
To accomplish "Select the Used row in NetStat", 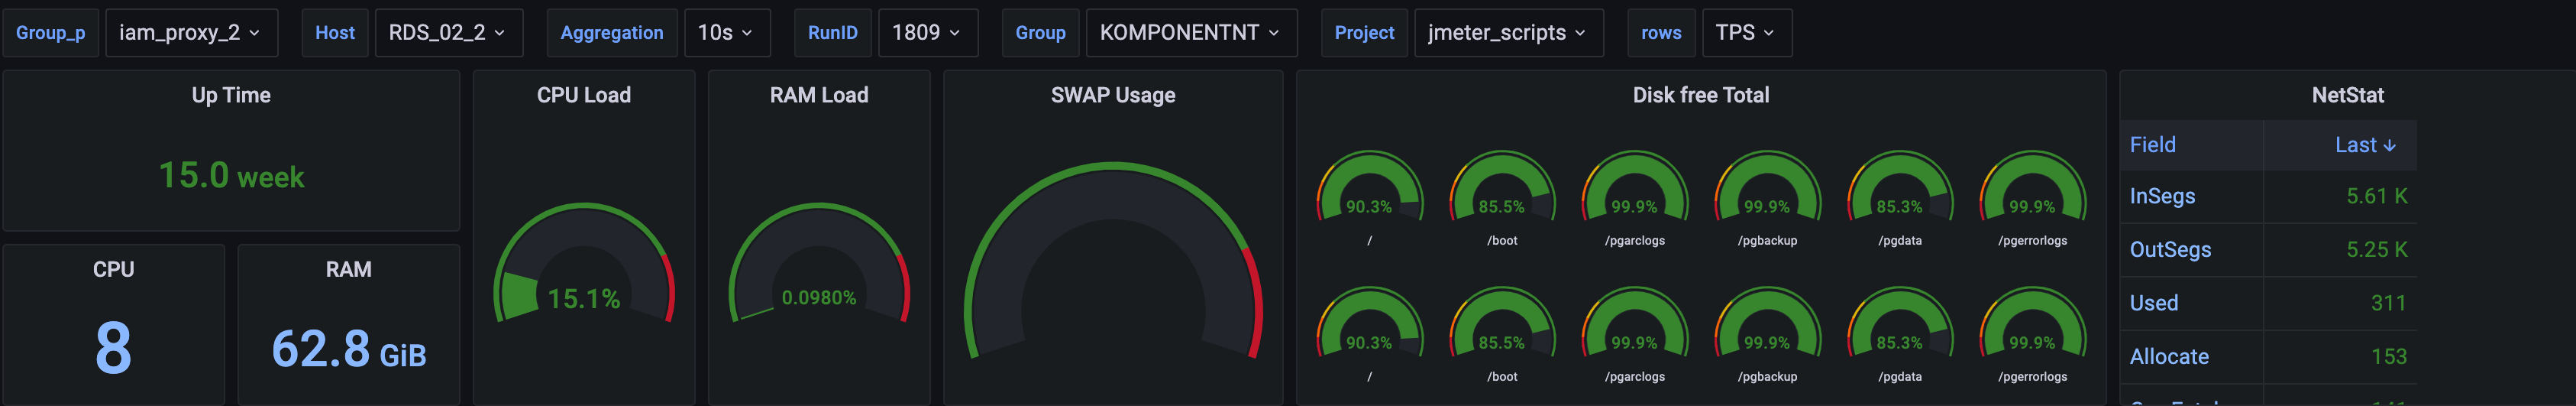I will tap(2269, 303).
